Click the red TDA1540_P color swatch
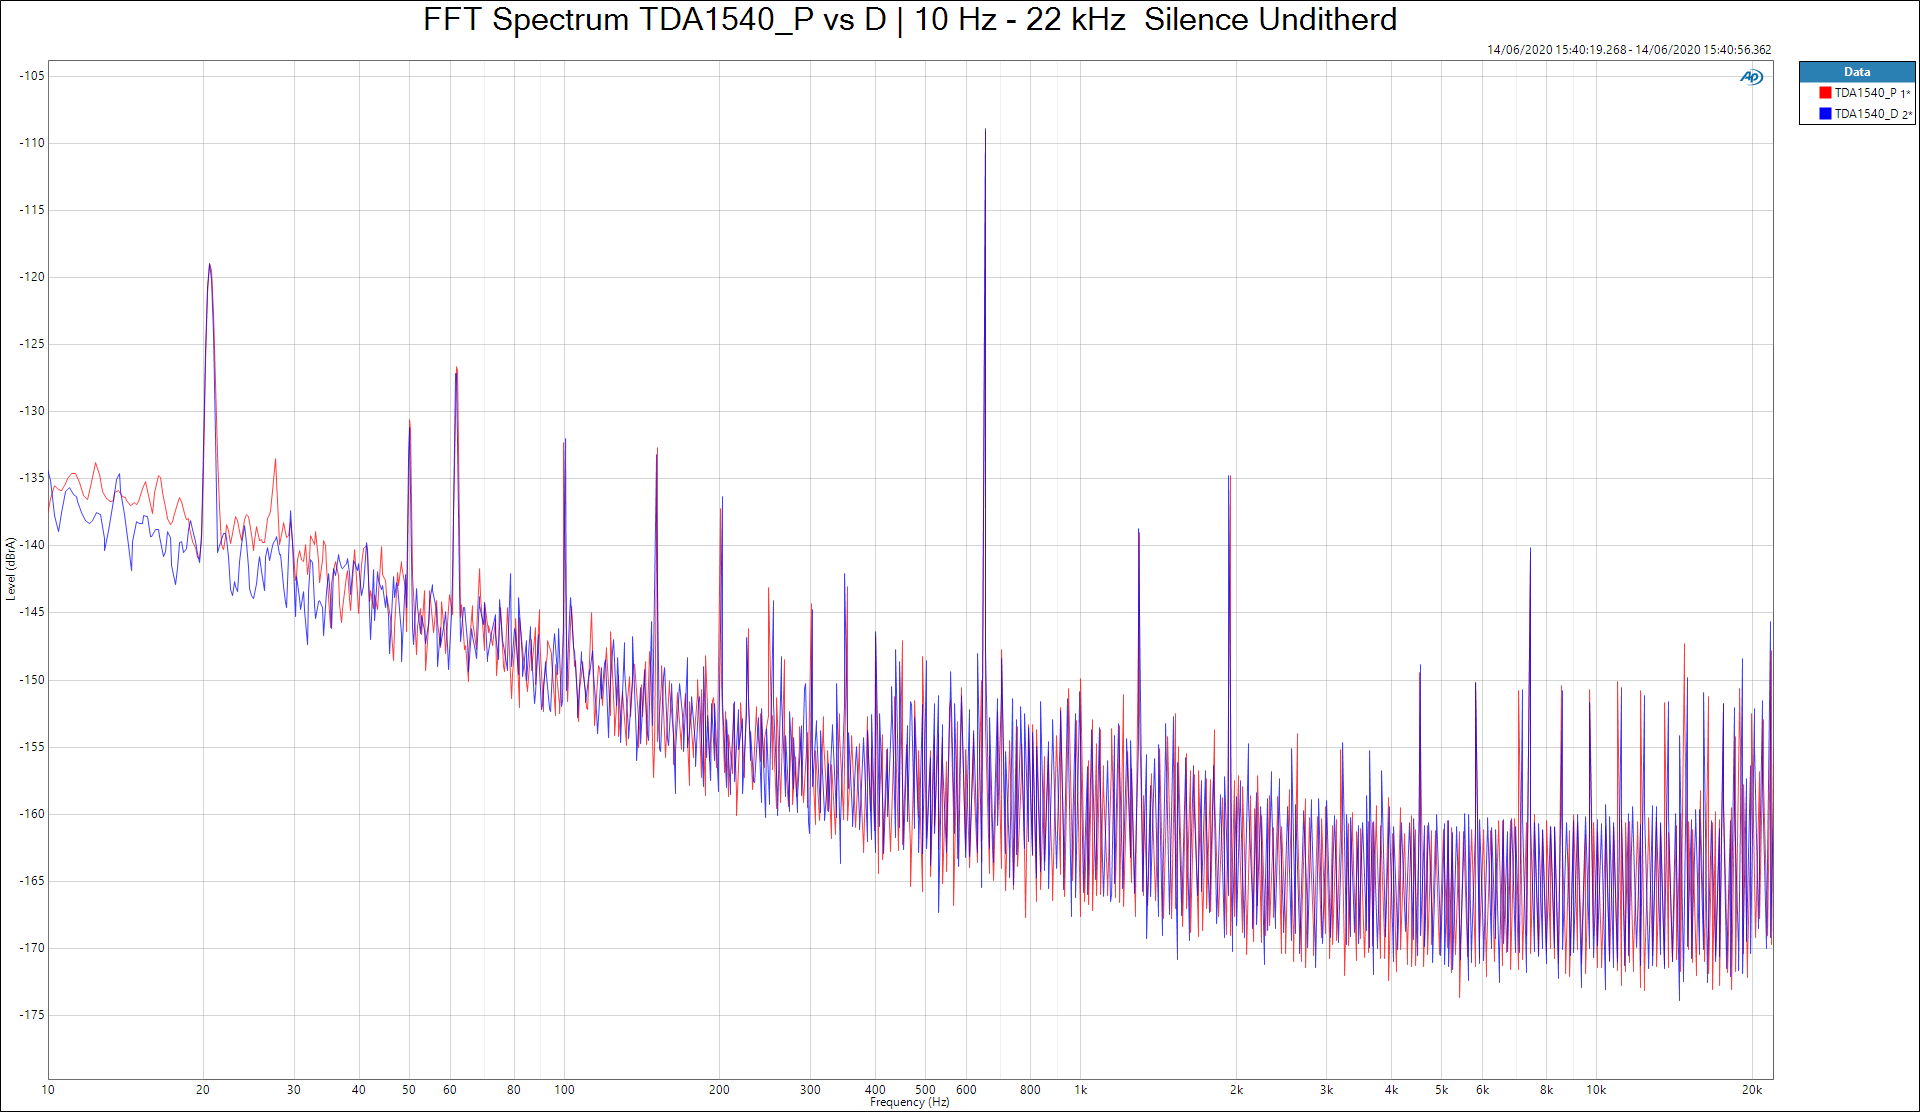 1825,93
